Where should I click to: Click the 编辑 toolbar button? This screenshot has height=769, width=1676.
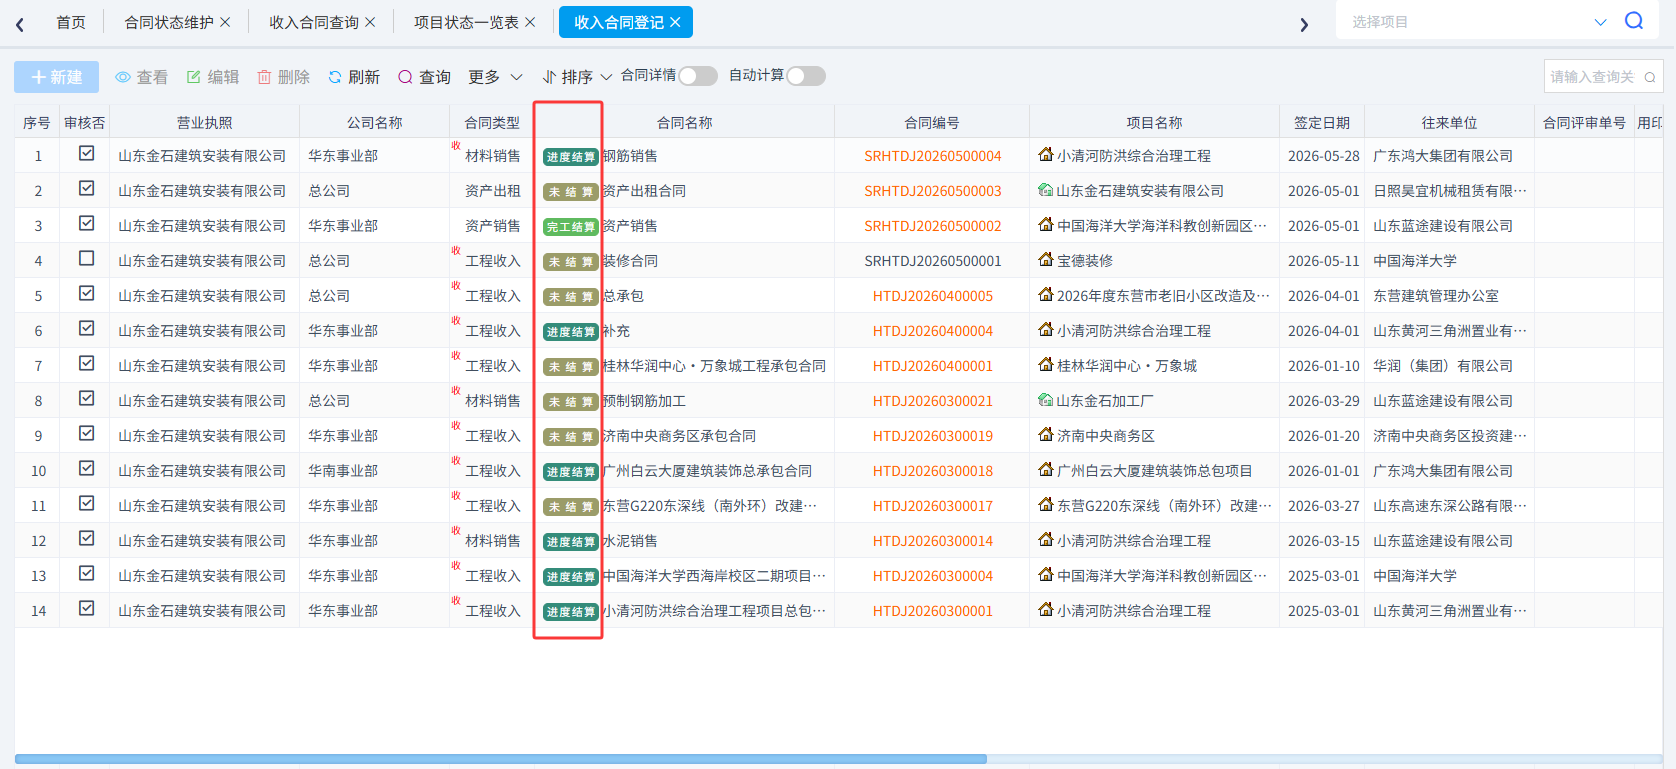[213, 77]
